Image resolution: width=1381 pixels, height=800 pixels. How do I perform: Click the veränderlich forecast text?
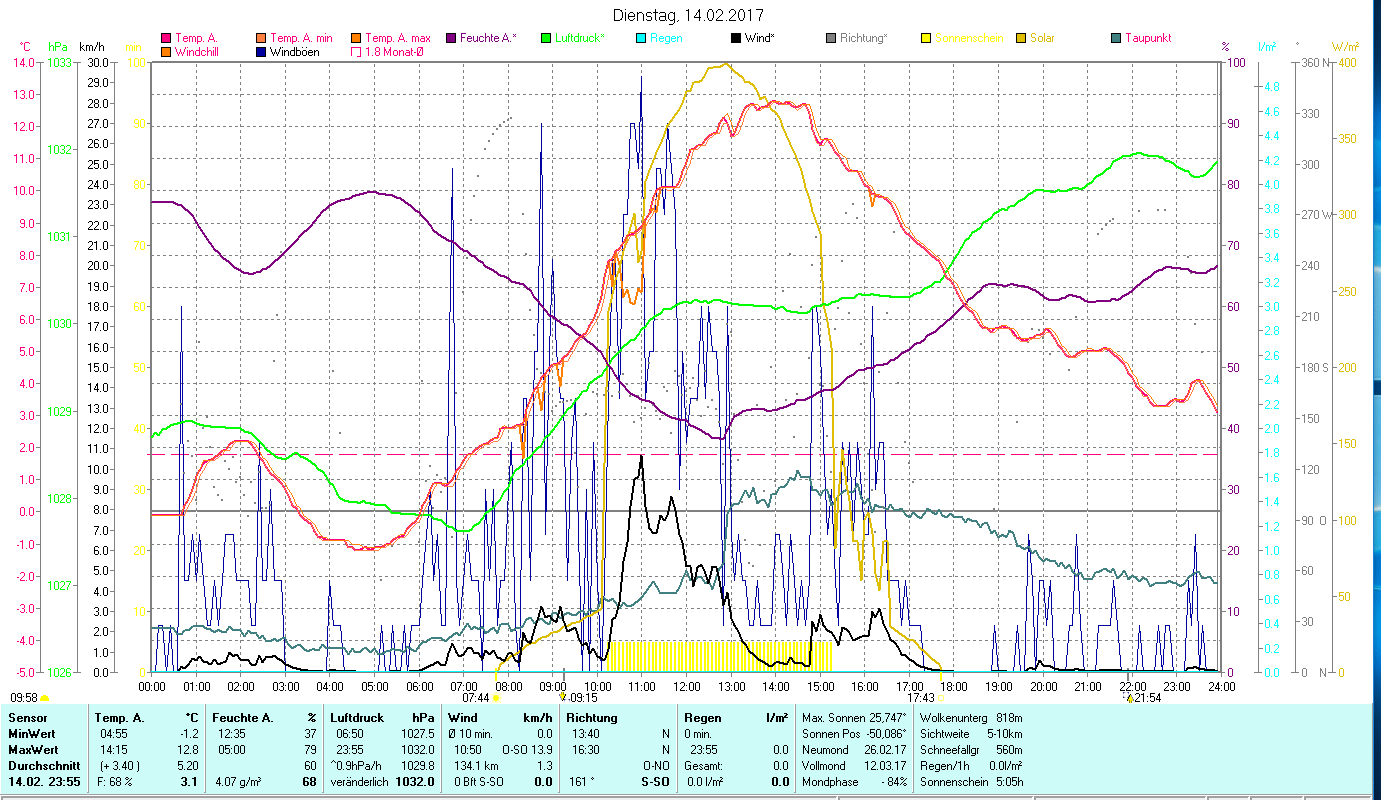pos(360,781)
